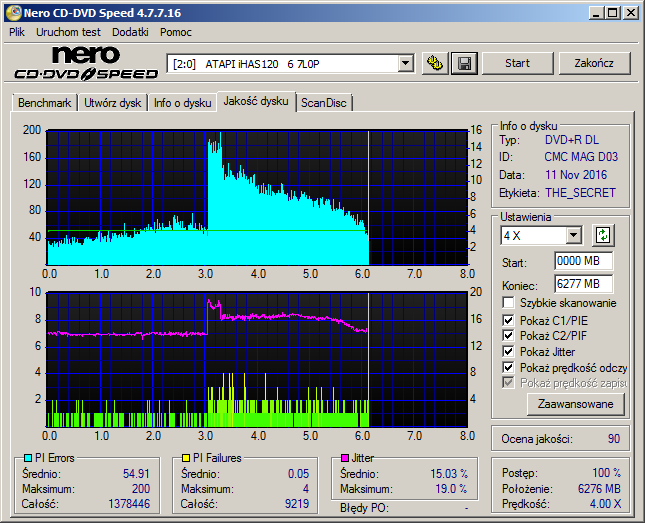Uncheck Pokaż C2/PIF checkbox

click(x=508, y=335)
